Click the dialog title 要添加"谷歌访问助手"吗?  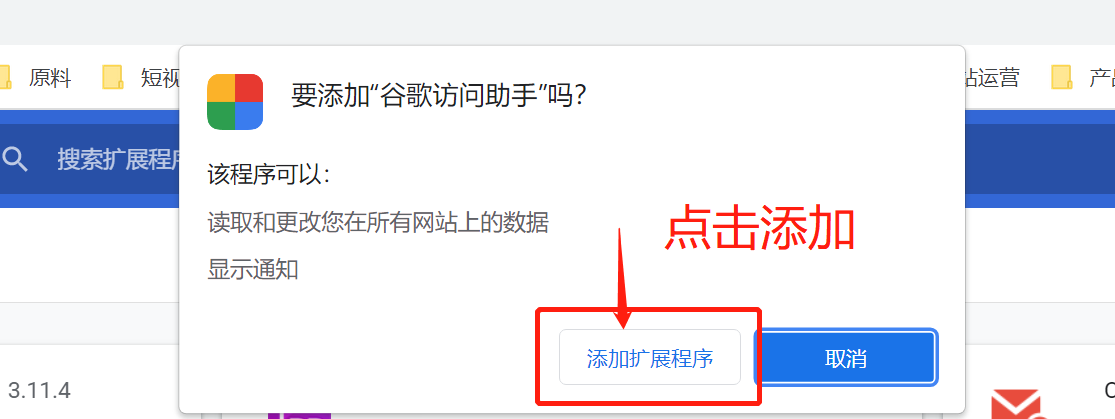pos(439,95)
